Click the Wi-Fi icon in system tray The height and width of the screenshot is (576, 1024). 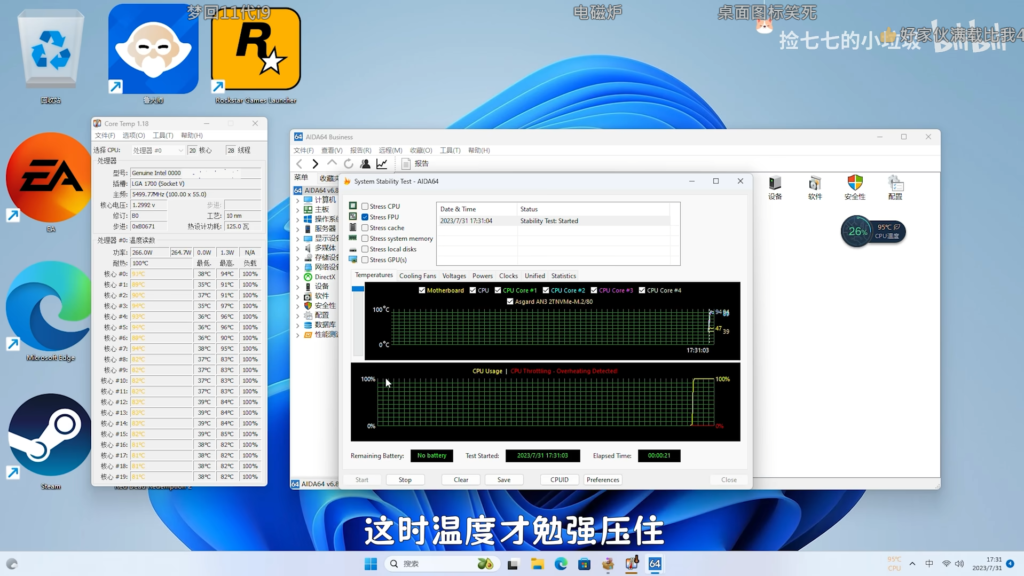coord(946,564)
